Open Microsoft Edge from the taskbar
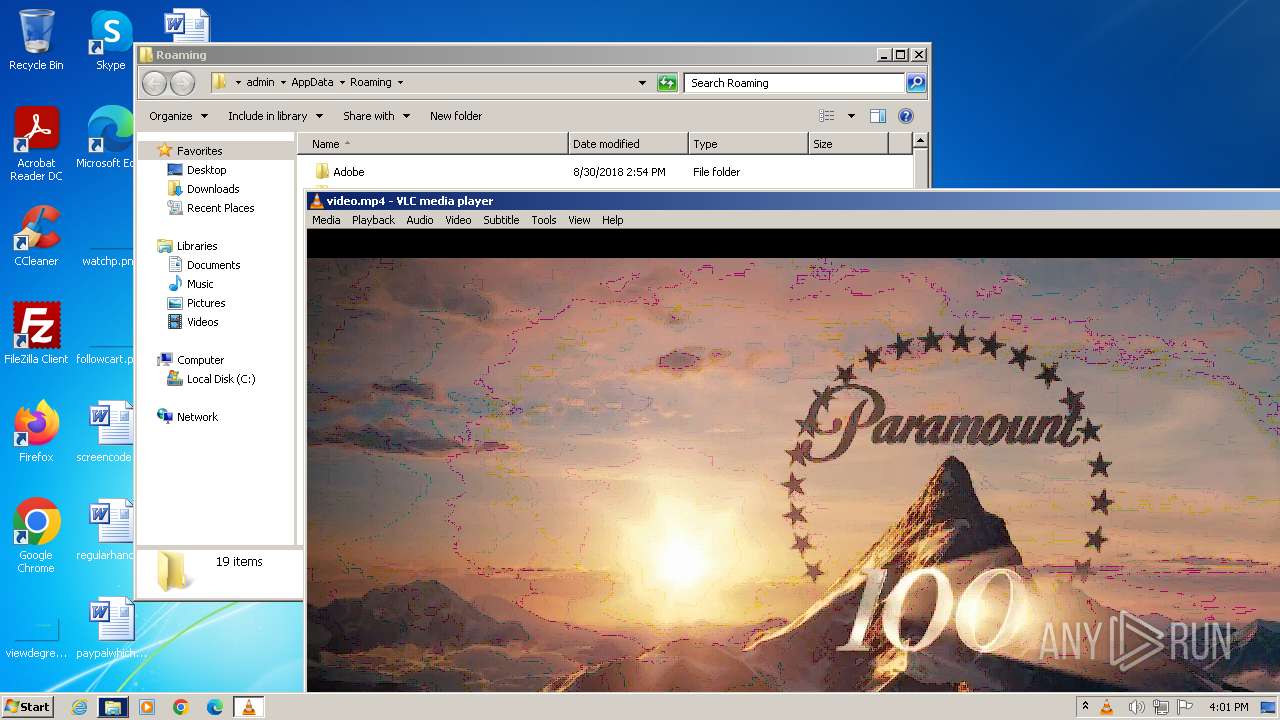 [x=215, y=707]
